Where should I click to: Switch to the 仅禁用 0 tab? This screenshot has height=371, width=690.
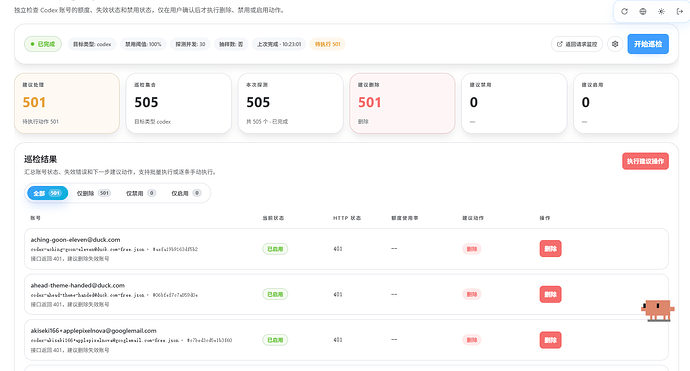coord(141,193)
